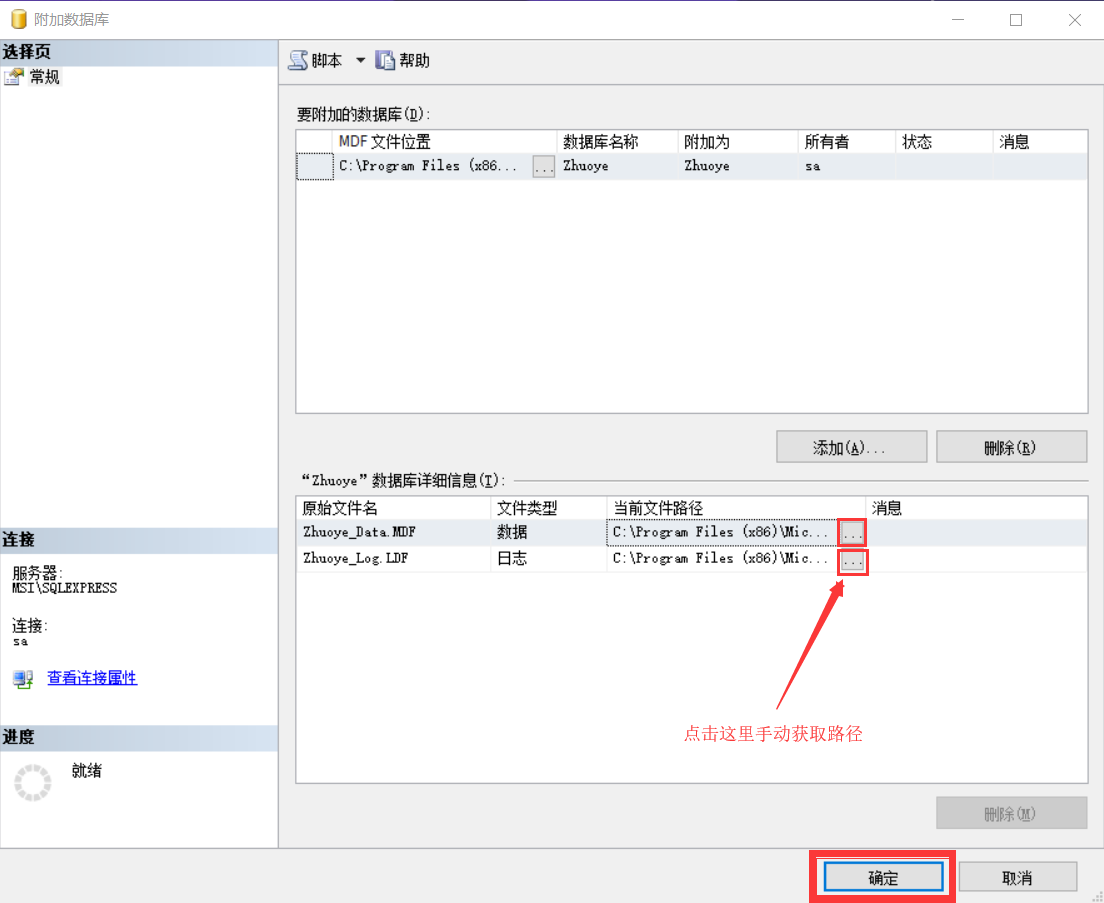Click the 数据 file type cell
The width and height of the screenshot is (1104, 903).
548,532
